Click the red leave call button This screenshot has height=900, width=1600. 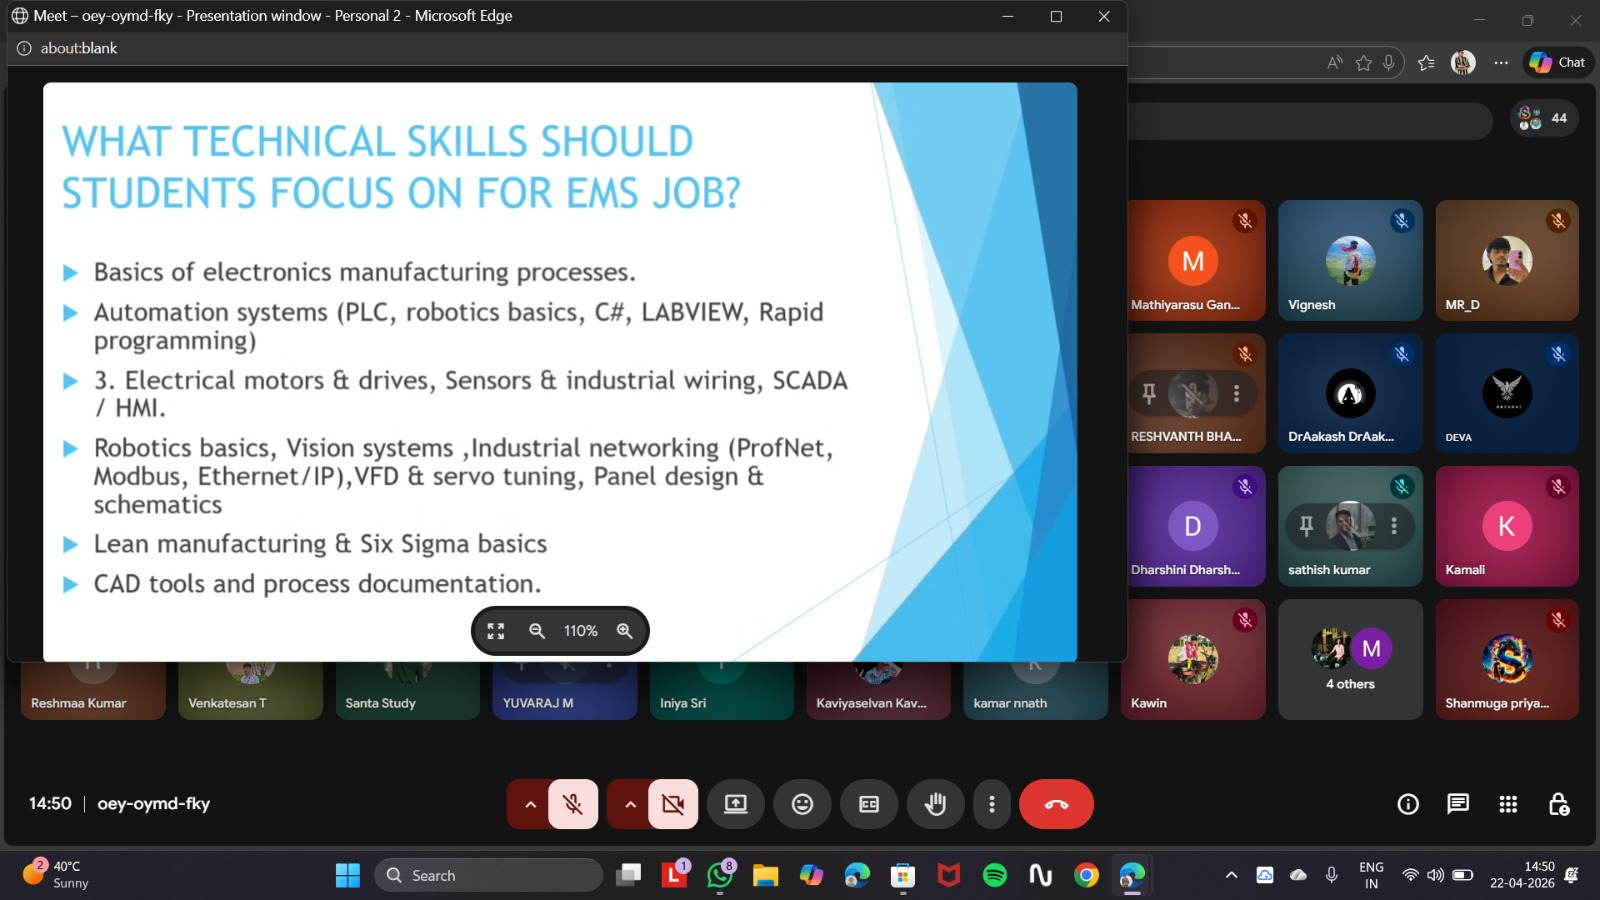1056,804
